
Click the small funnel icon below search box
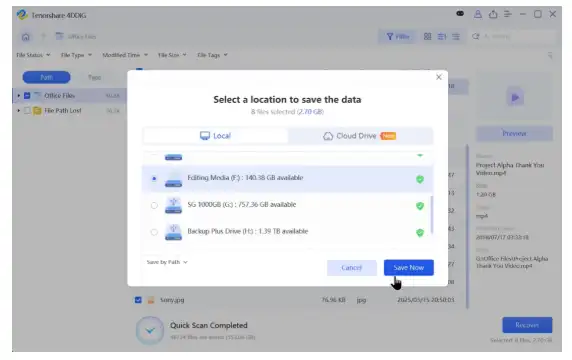point(550,55)
